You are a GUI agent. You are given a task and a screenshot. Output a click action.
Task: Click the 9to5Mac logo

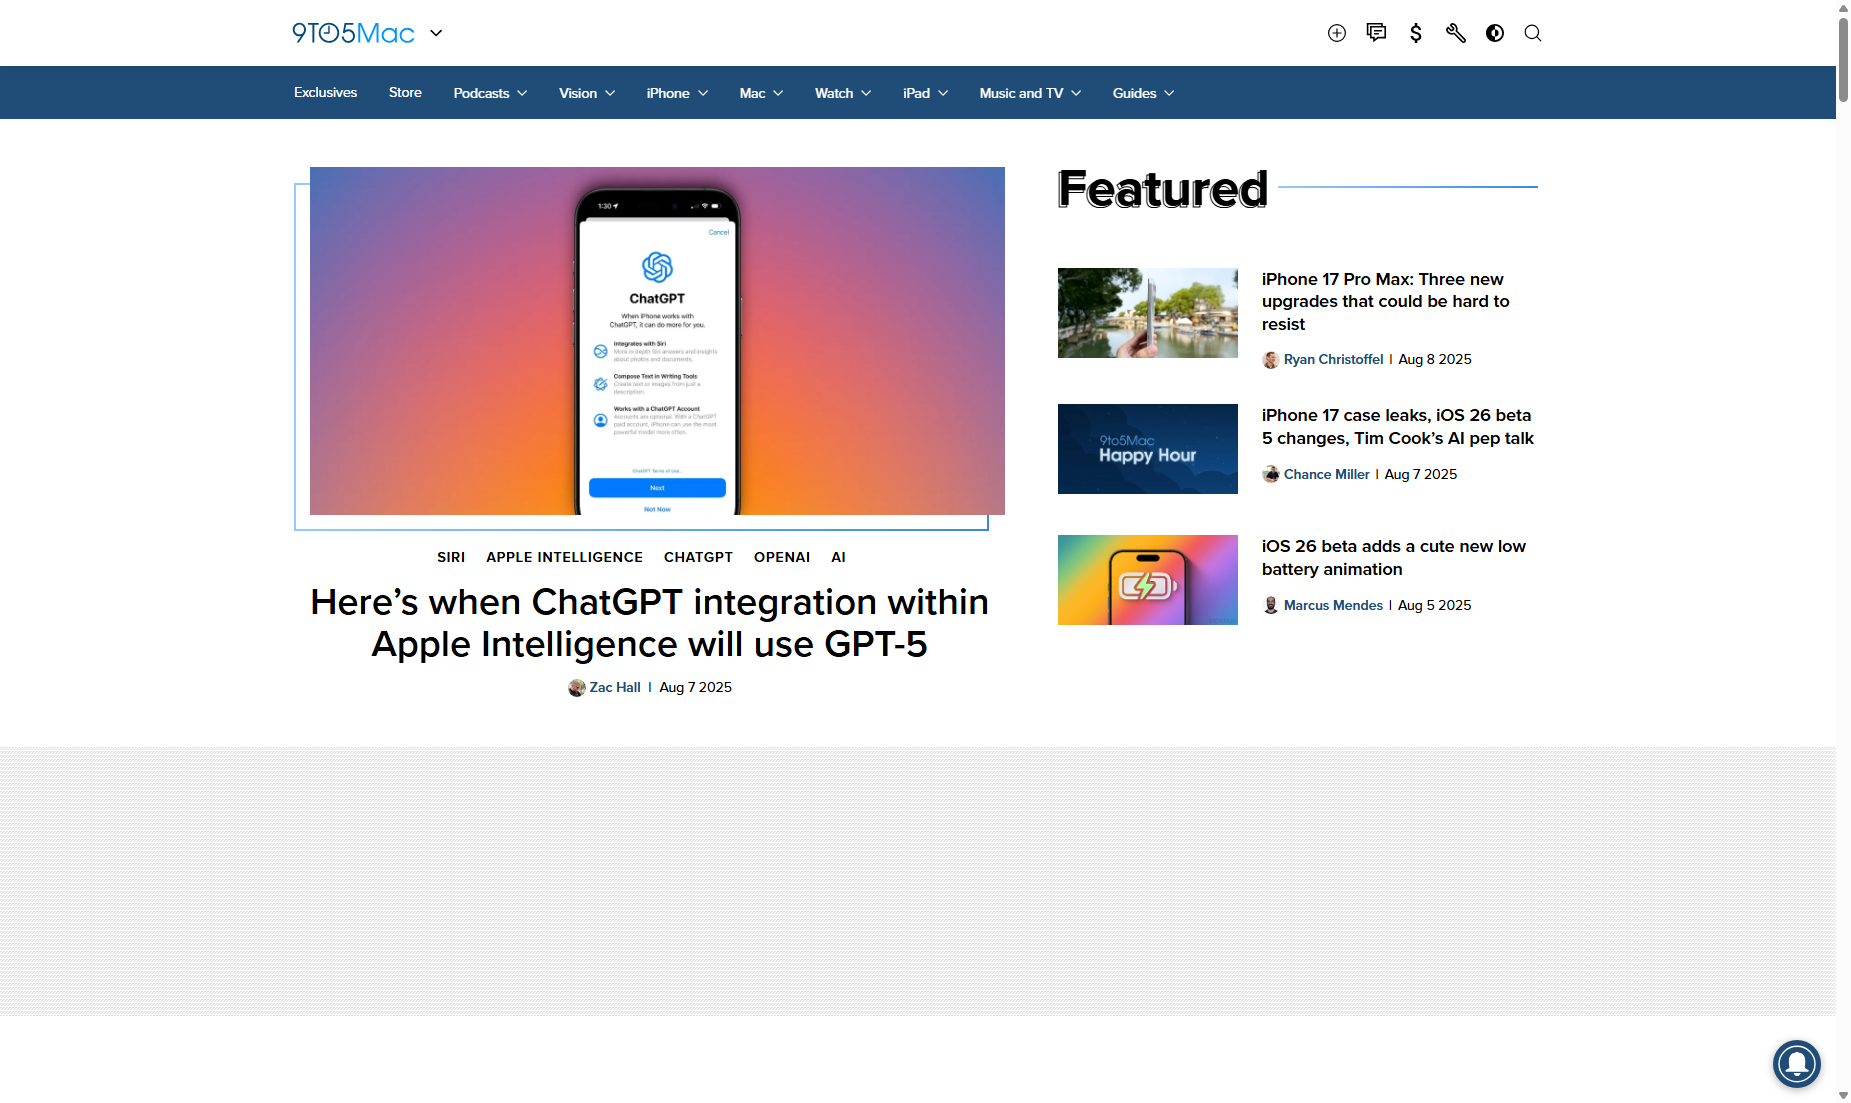pyautogui.click(x=353, y=33)
